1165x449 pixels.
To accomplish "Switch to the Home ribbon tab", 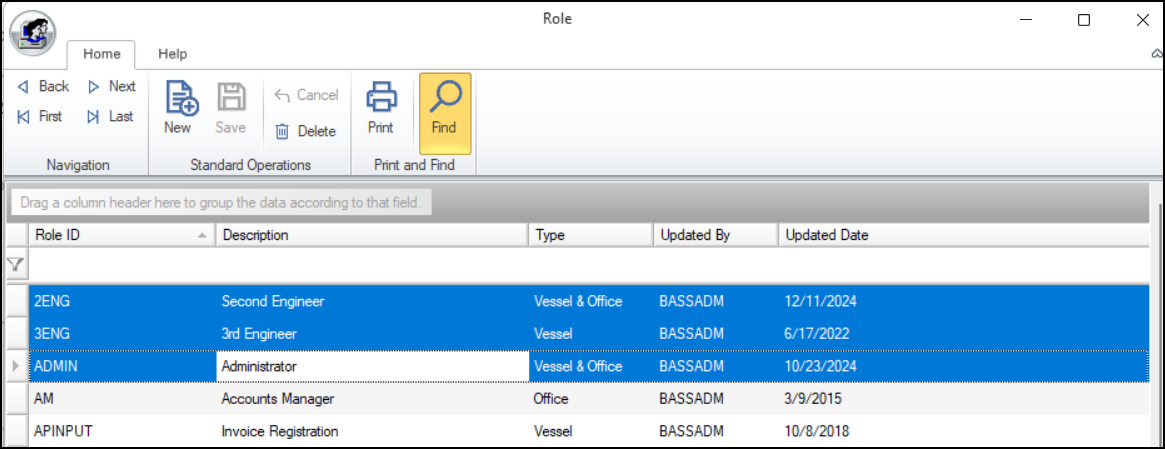I will coord(101,54).
